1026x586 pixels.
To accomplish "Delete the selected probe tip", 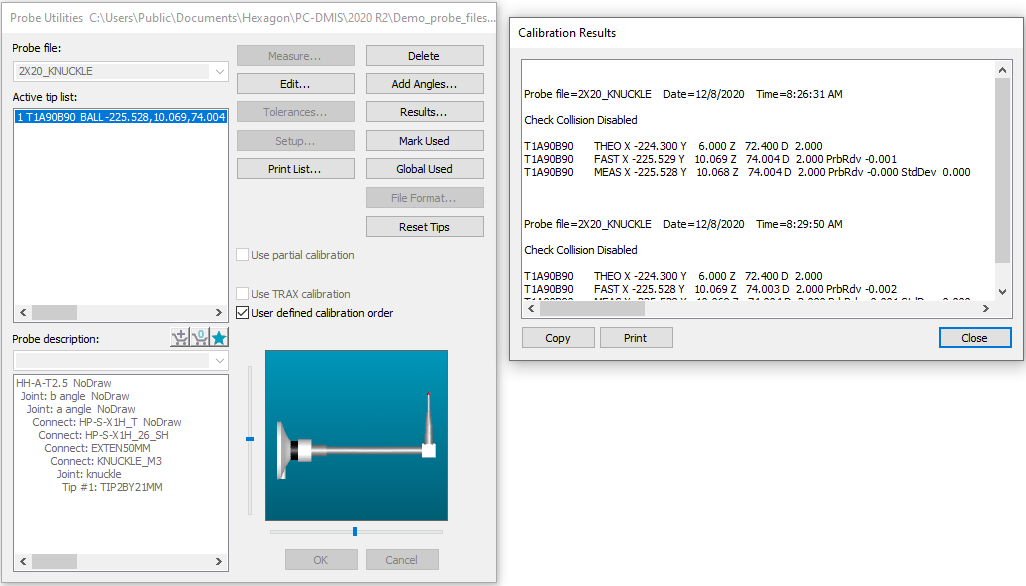I will coord(424,55).
